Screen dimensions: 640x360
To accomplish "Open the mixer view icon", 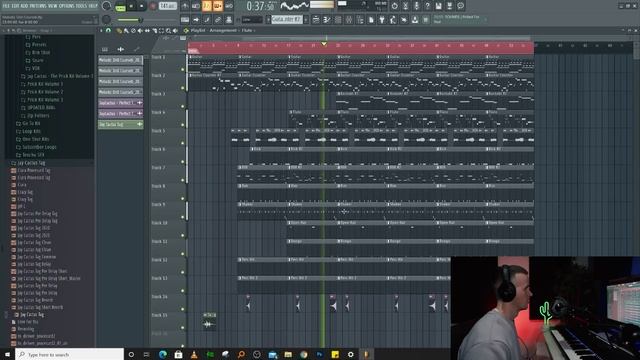I will point(349,20).
